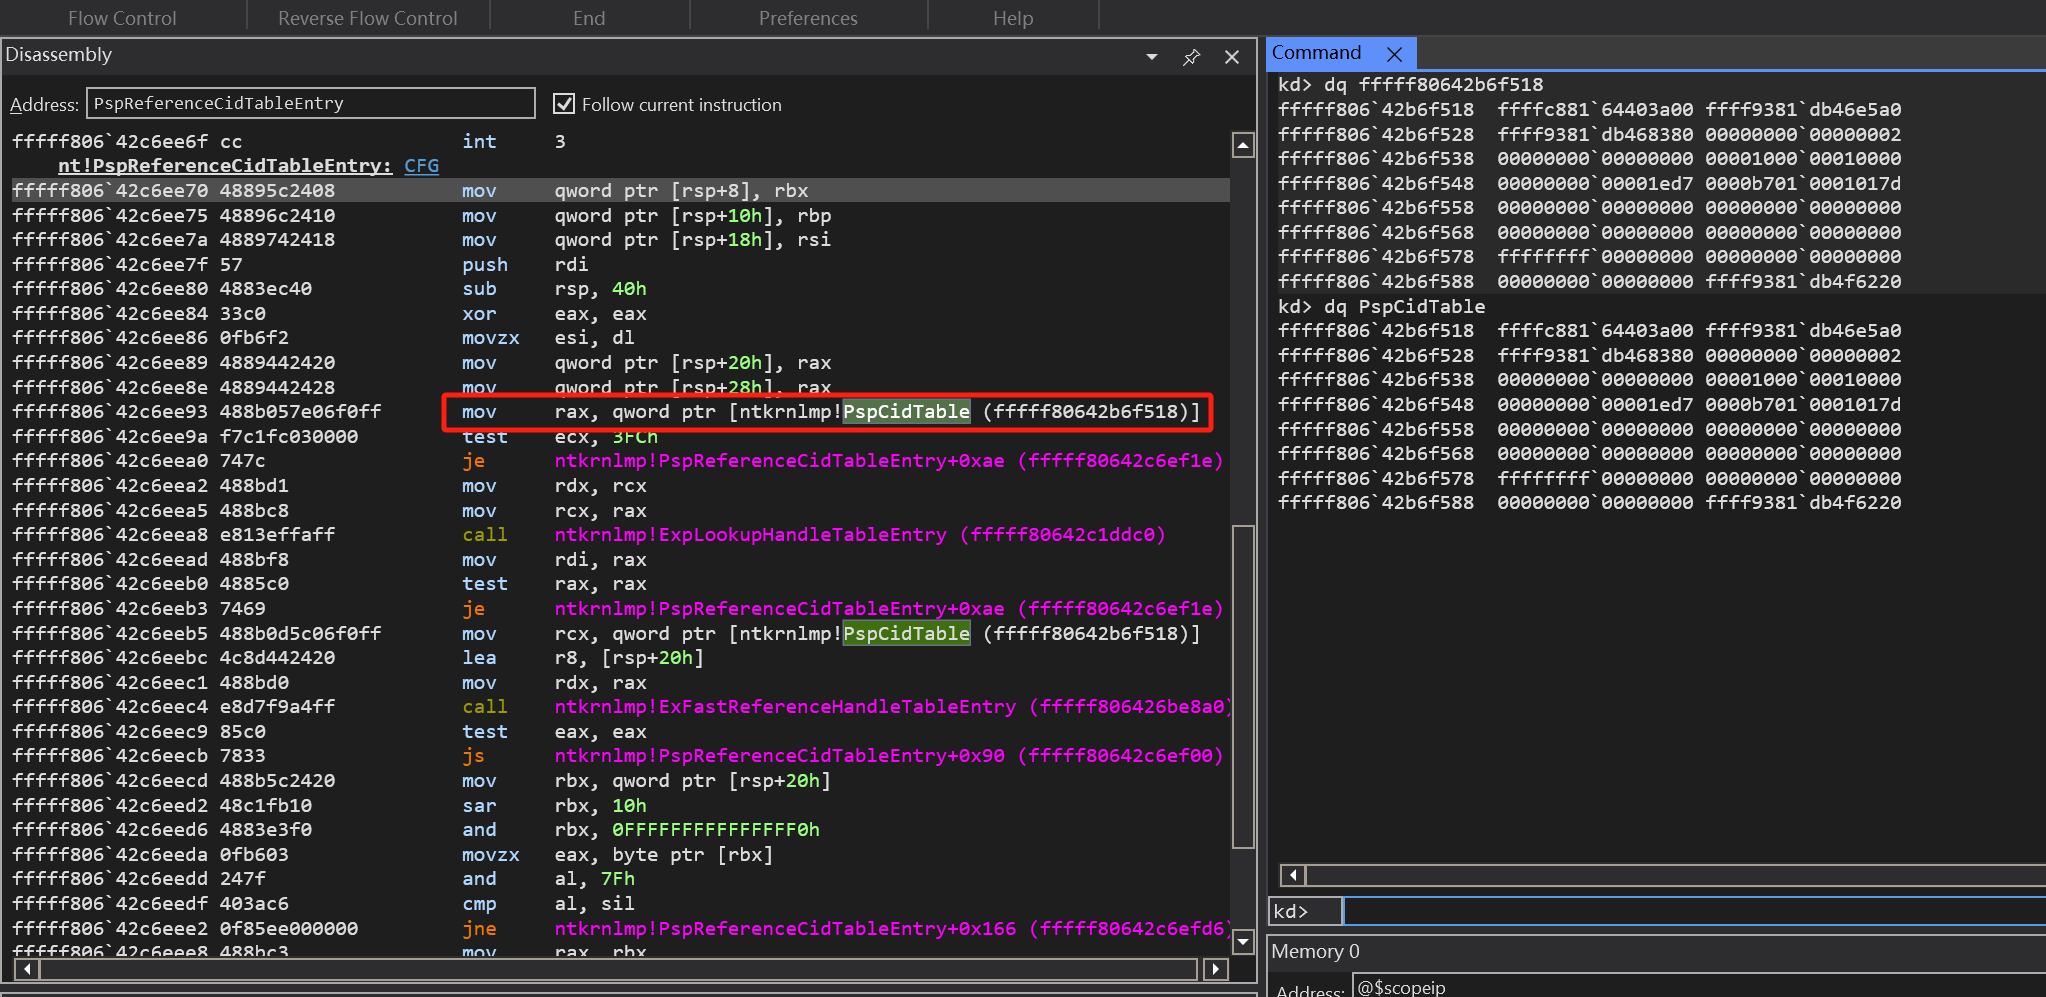Switch to the Command tab
The height and width of the screenshot is (997, 2046).
[1316, 53]
